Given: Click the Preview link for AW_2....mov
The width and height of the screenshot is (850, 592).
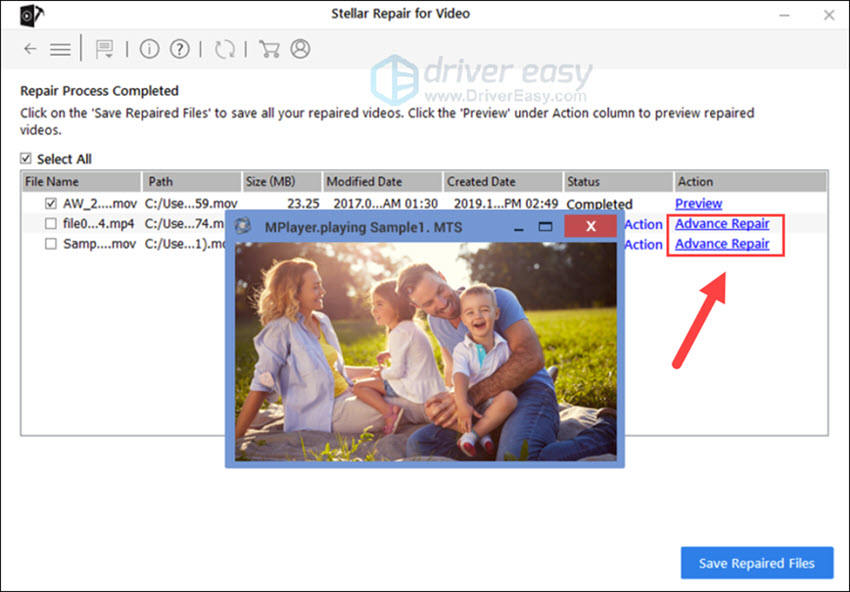Looking at the screenshot, I should click(x=698, y=203).
